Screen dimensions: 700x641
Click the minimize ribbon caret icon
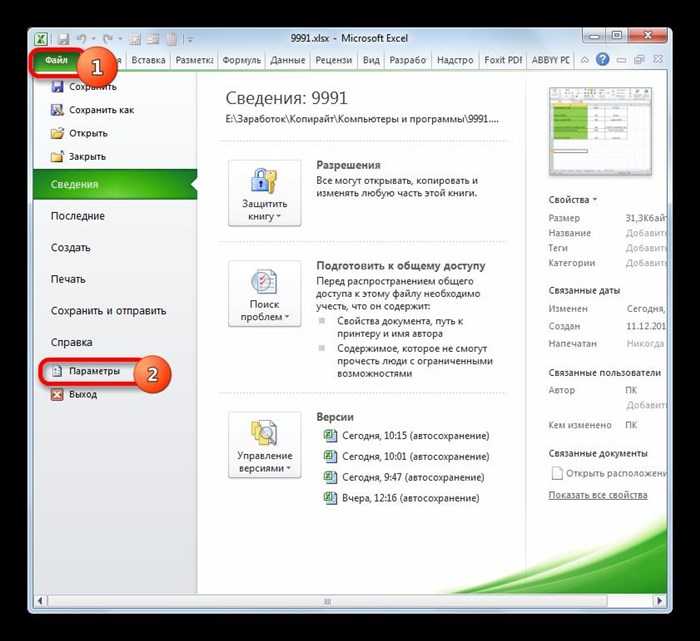(584, 60)
